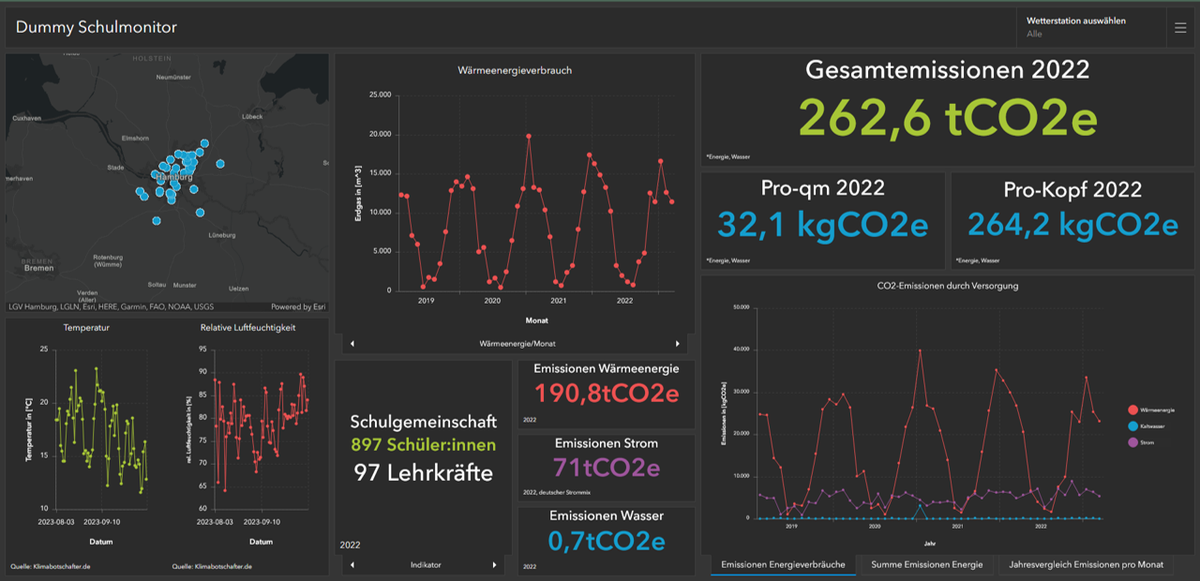Show previous Indikator panel with left arrow
The image size is (1200, 581).
click(351, 565)
